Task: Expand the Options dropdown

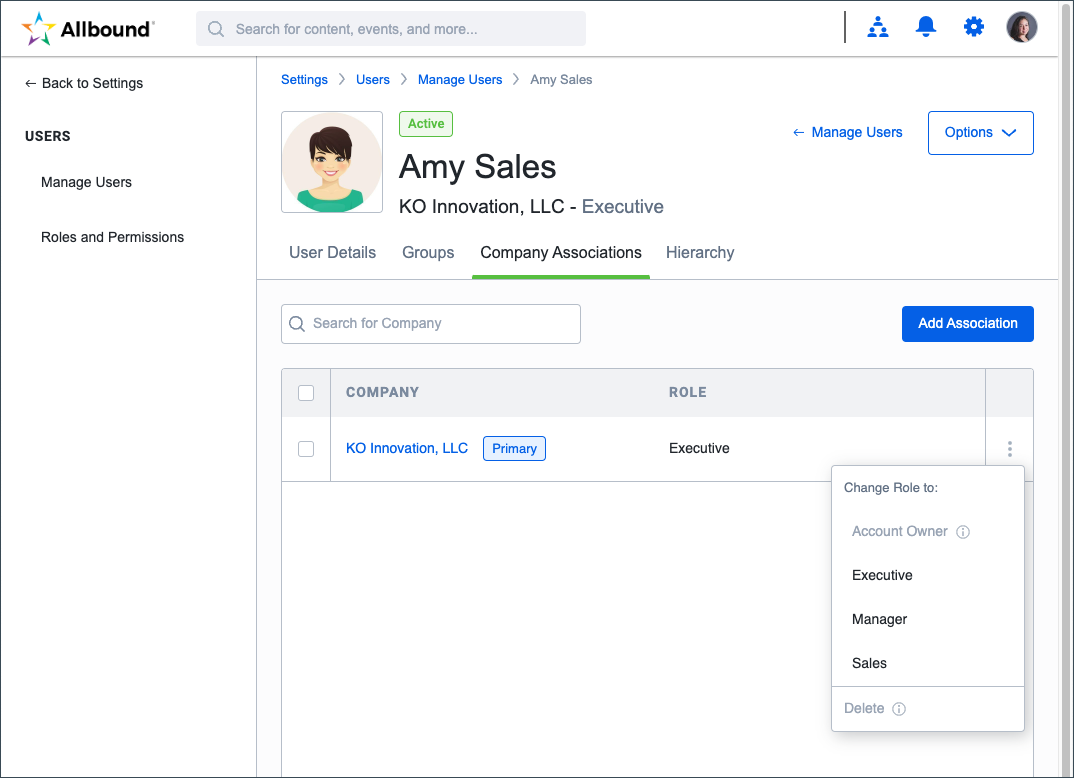Action: pos(980,133)
